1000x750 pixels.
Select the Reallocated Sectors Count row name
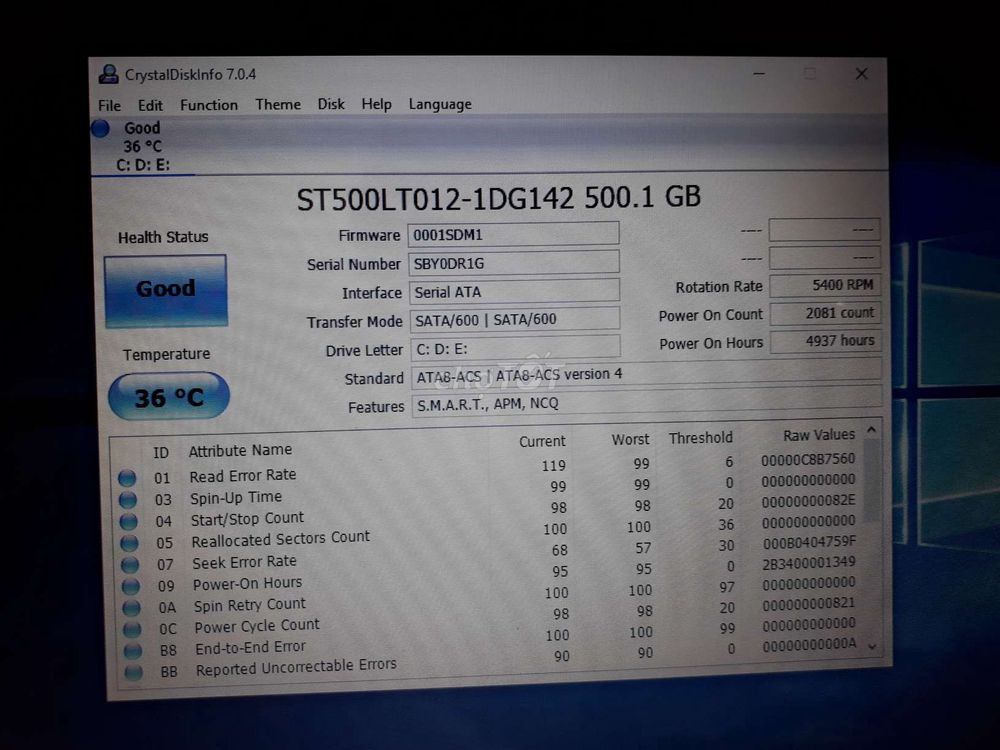(281, 539)
